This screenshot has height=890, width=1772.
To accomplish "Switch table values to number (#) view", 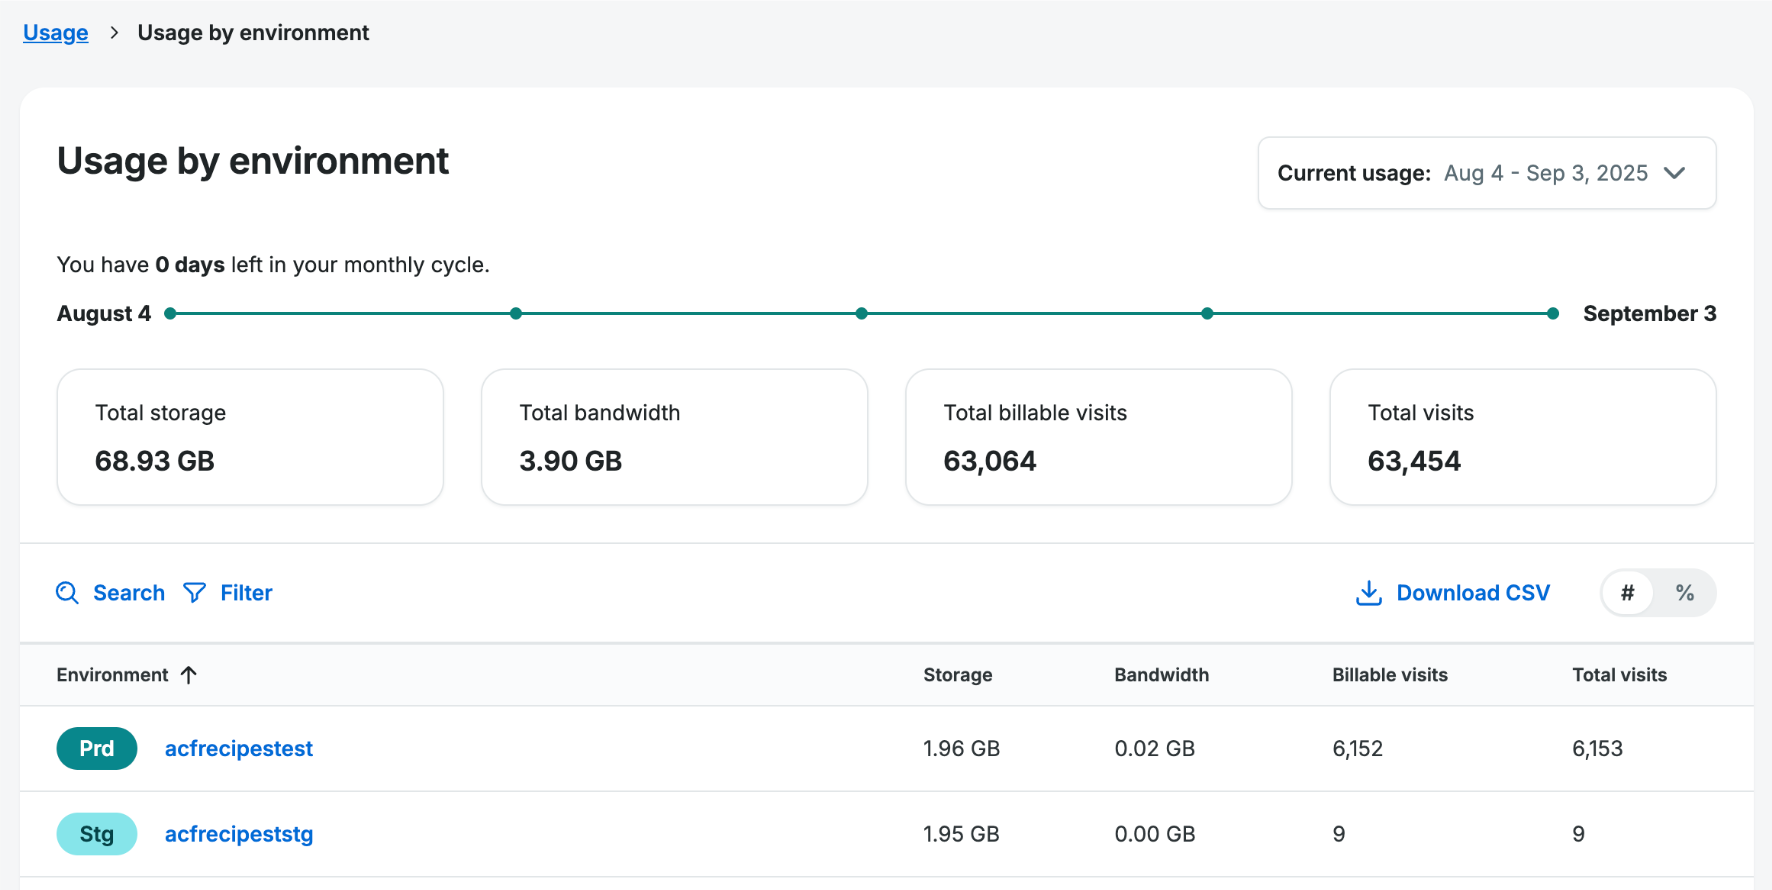I will click(x=1628, y=593).
